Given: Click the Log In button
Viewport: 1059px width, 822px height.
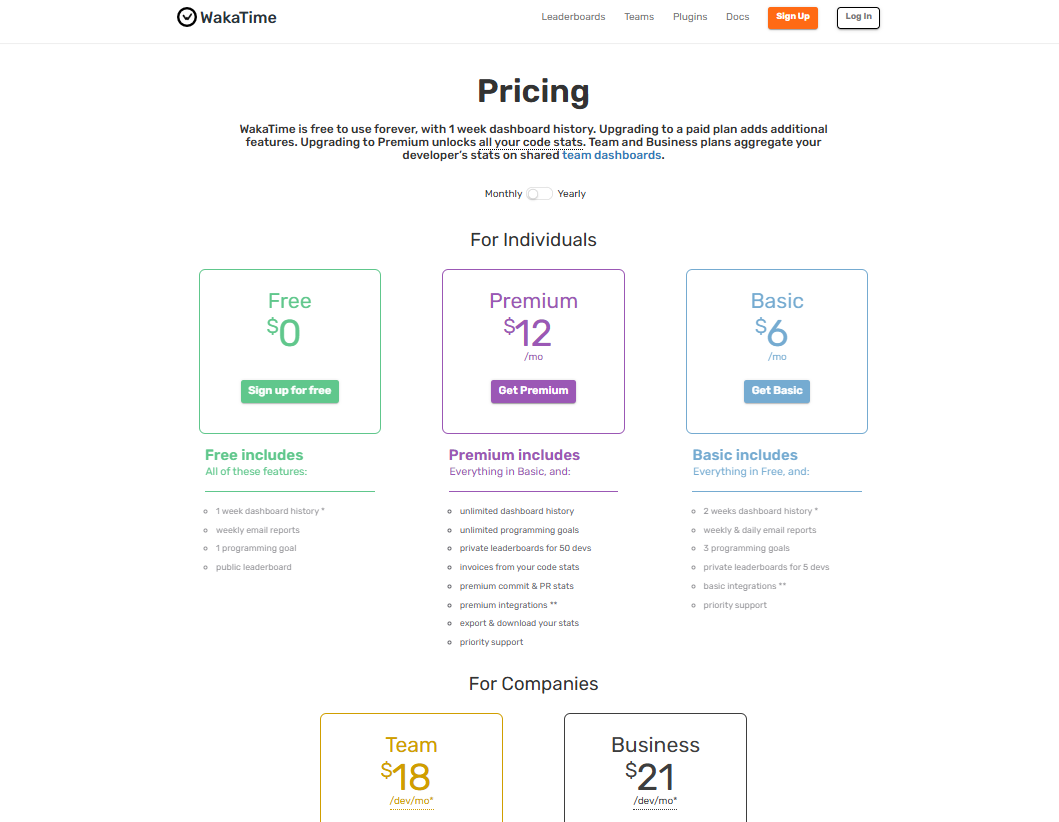Looking at the screenshot, I should click(x=857, y=17).
